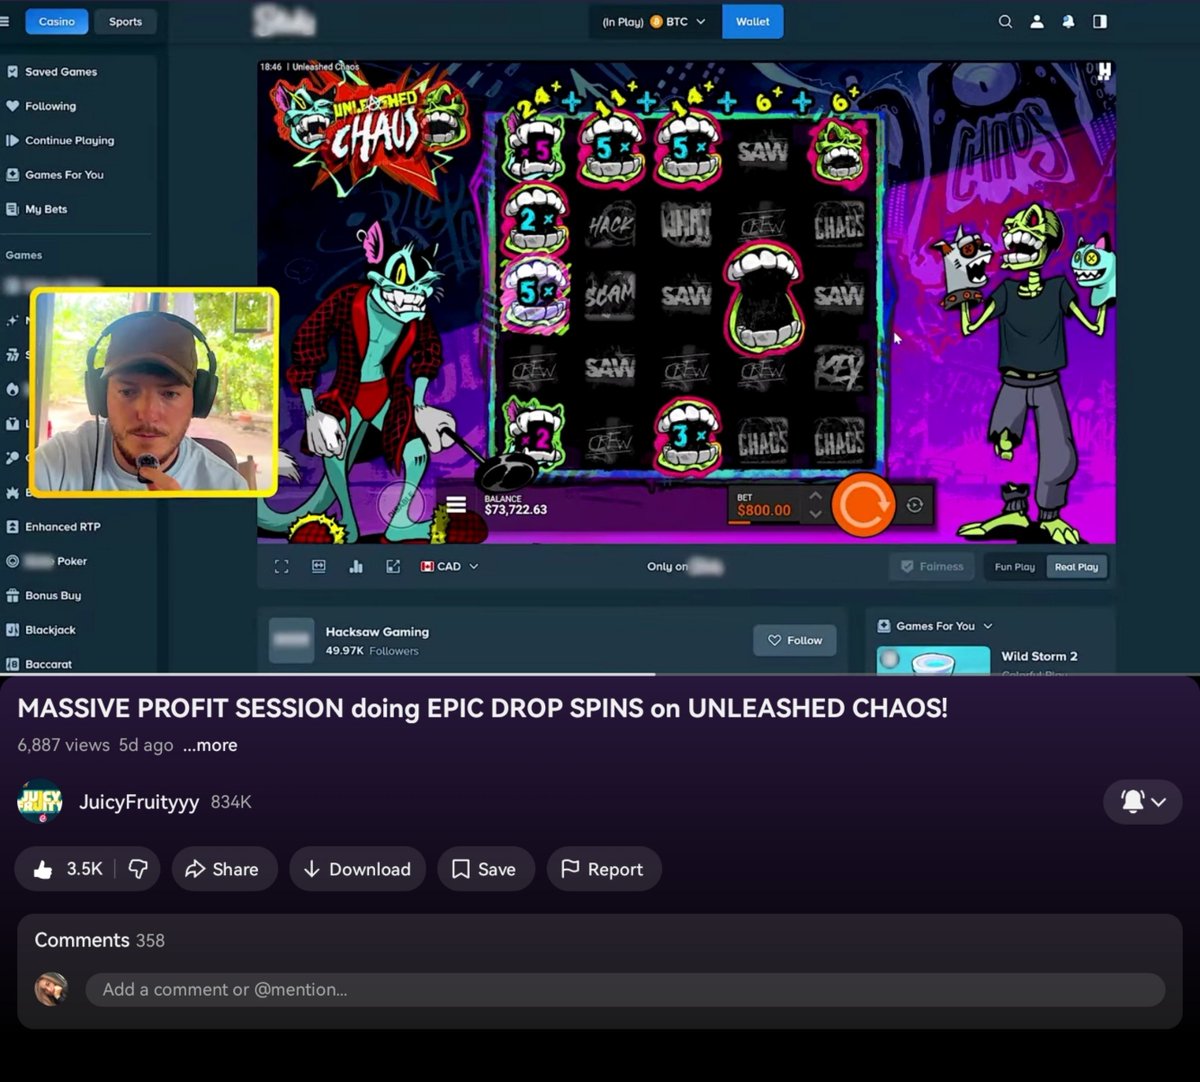Decrease bet with down arrow

coord(815,514)
